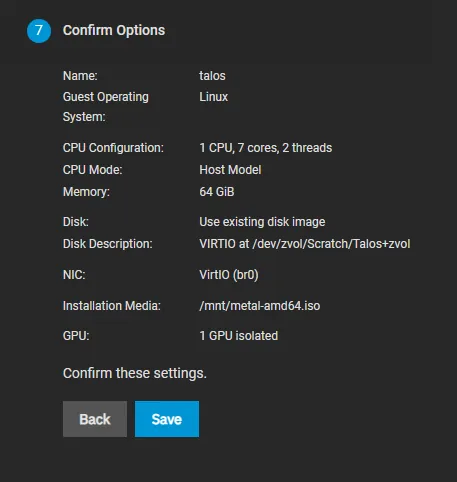Select the Confirm Options step header
Image resolution: width=457 pixels, height=482 pixels.
coord(114,30)
